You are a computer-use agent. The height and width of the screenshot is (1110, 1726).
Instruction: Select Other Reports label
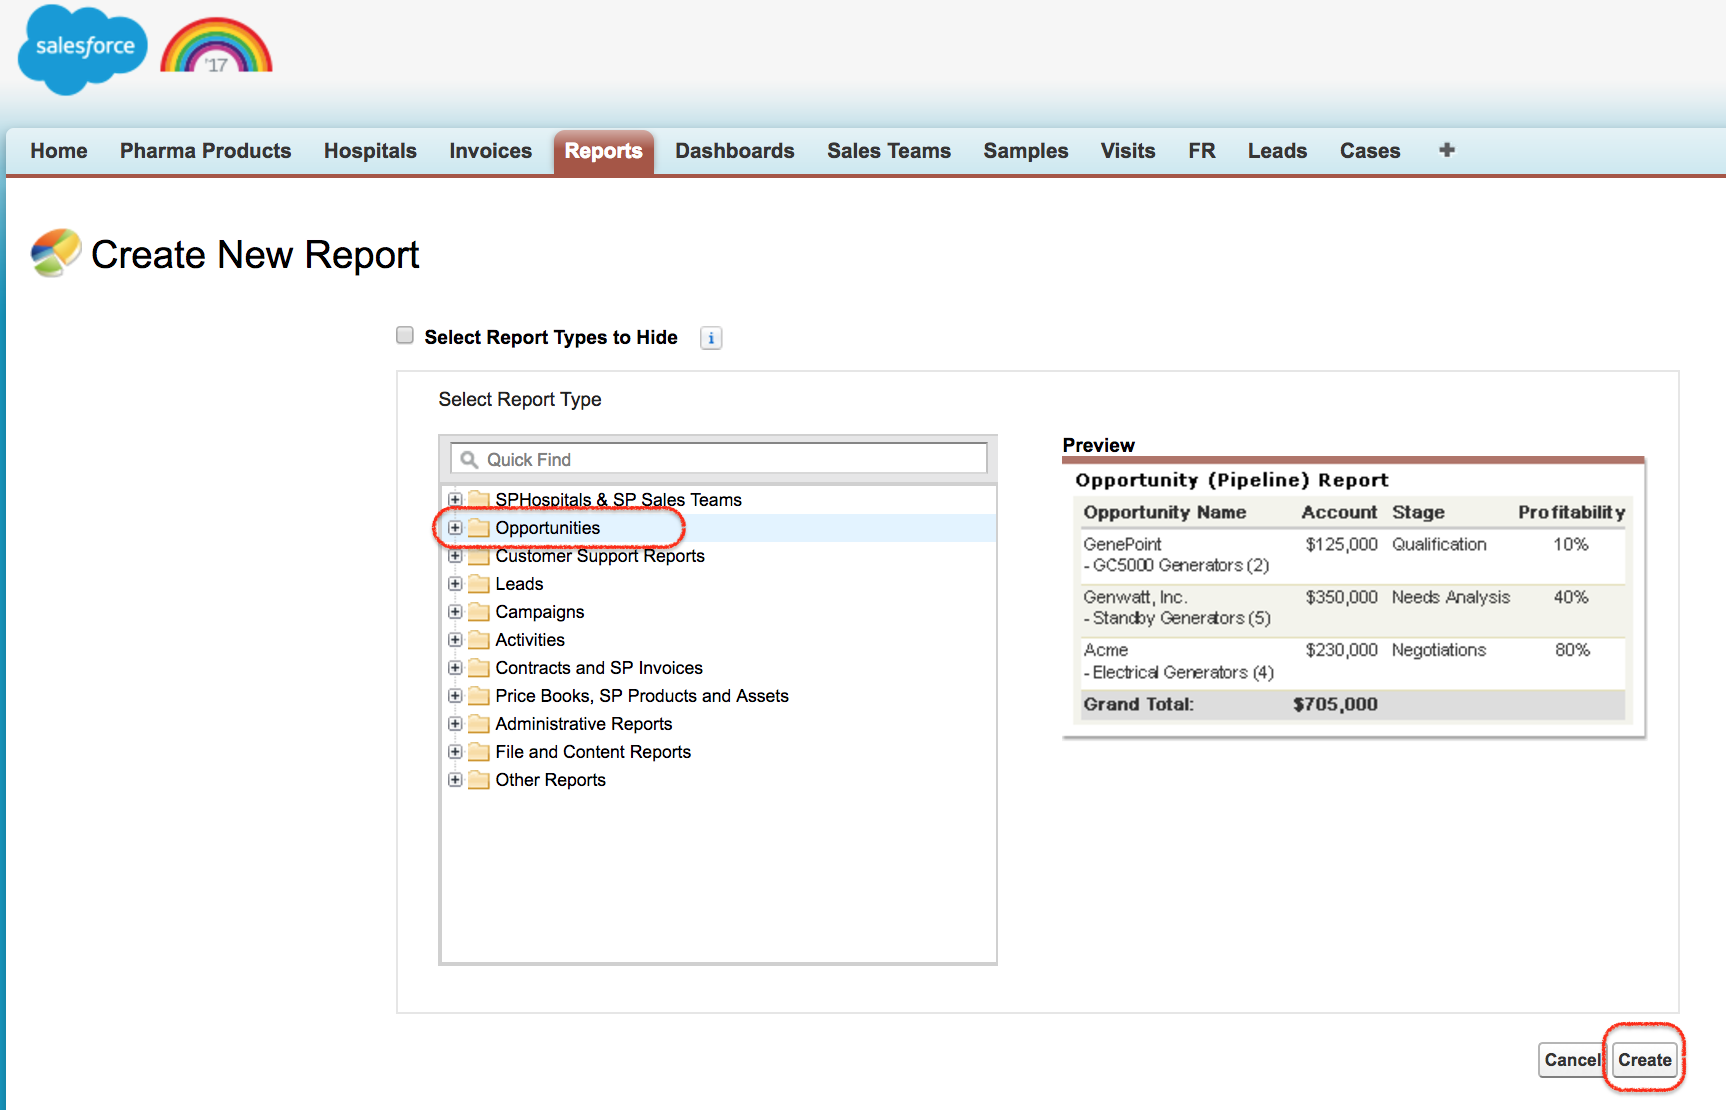[550, 779]
